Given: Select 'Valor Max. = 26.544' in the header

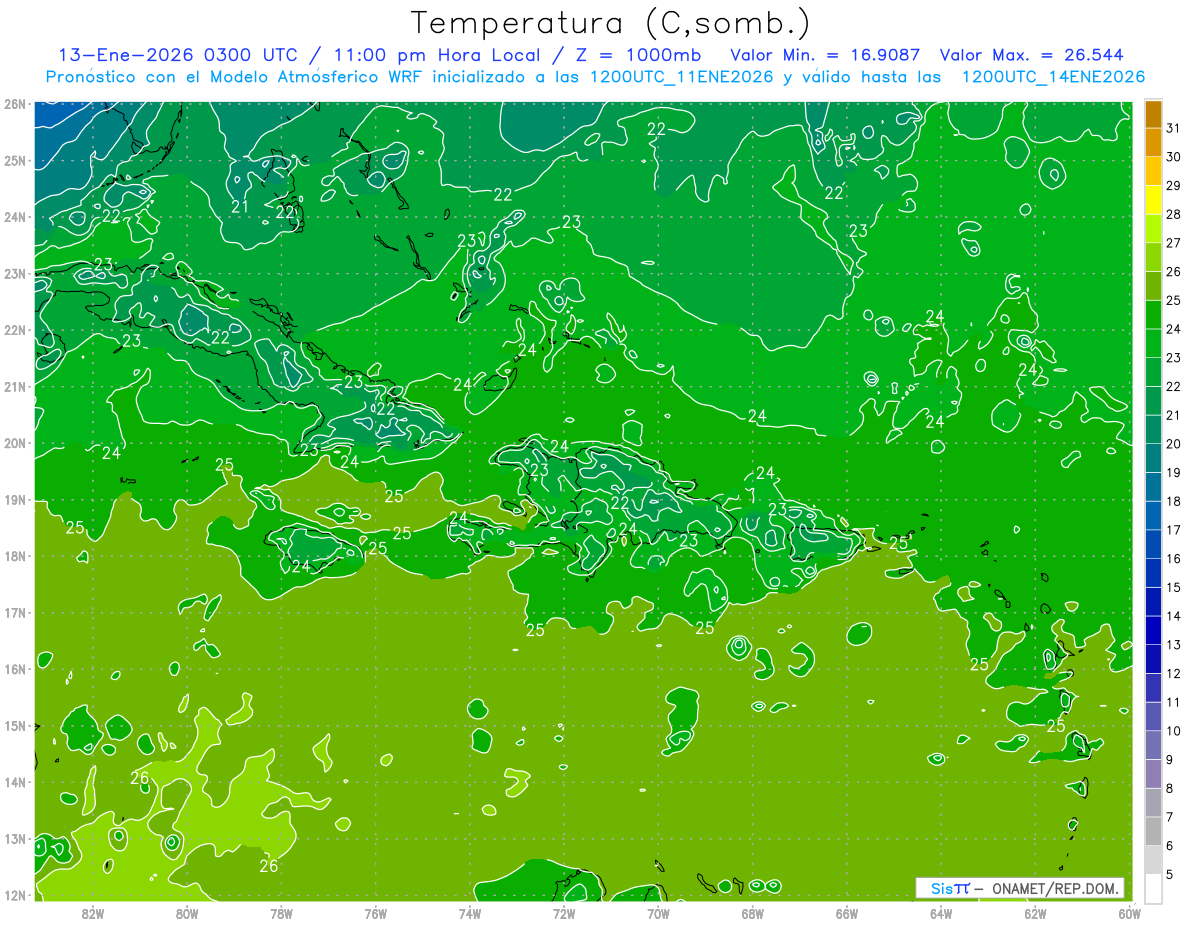Looking at the screenshot, I should coord(1032,55).
